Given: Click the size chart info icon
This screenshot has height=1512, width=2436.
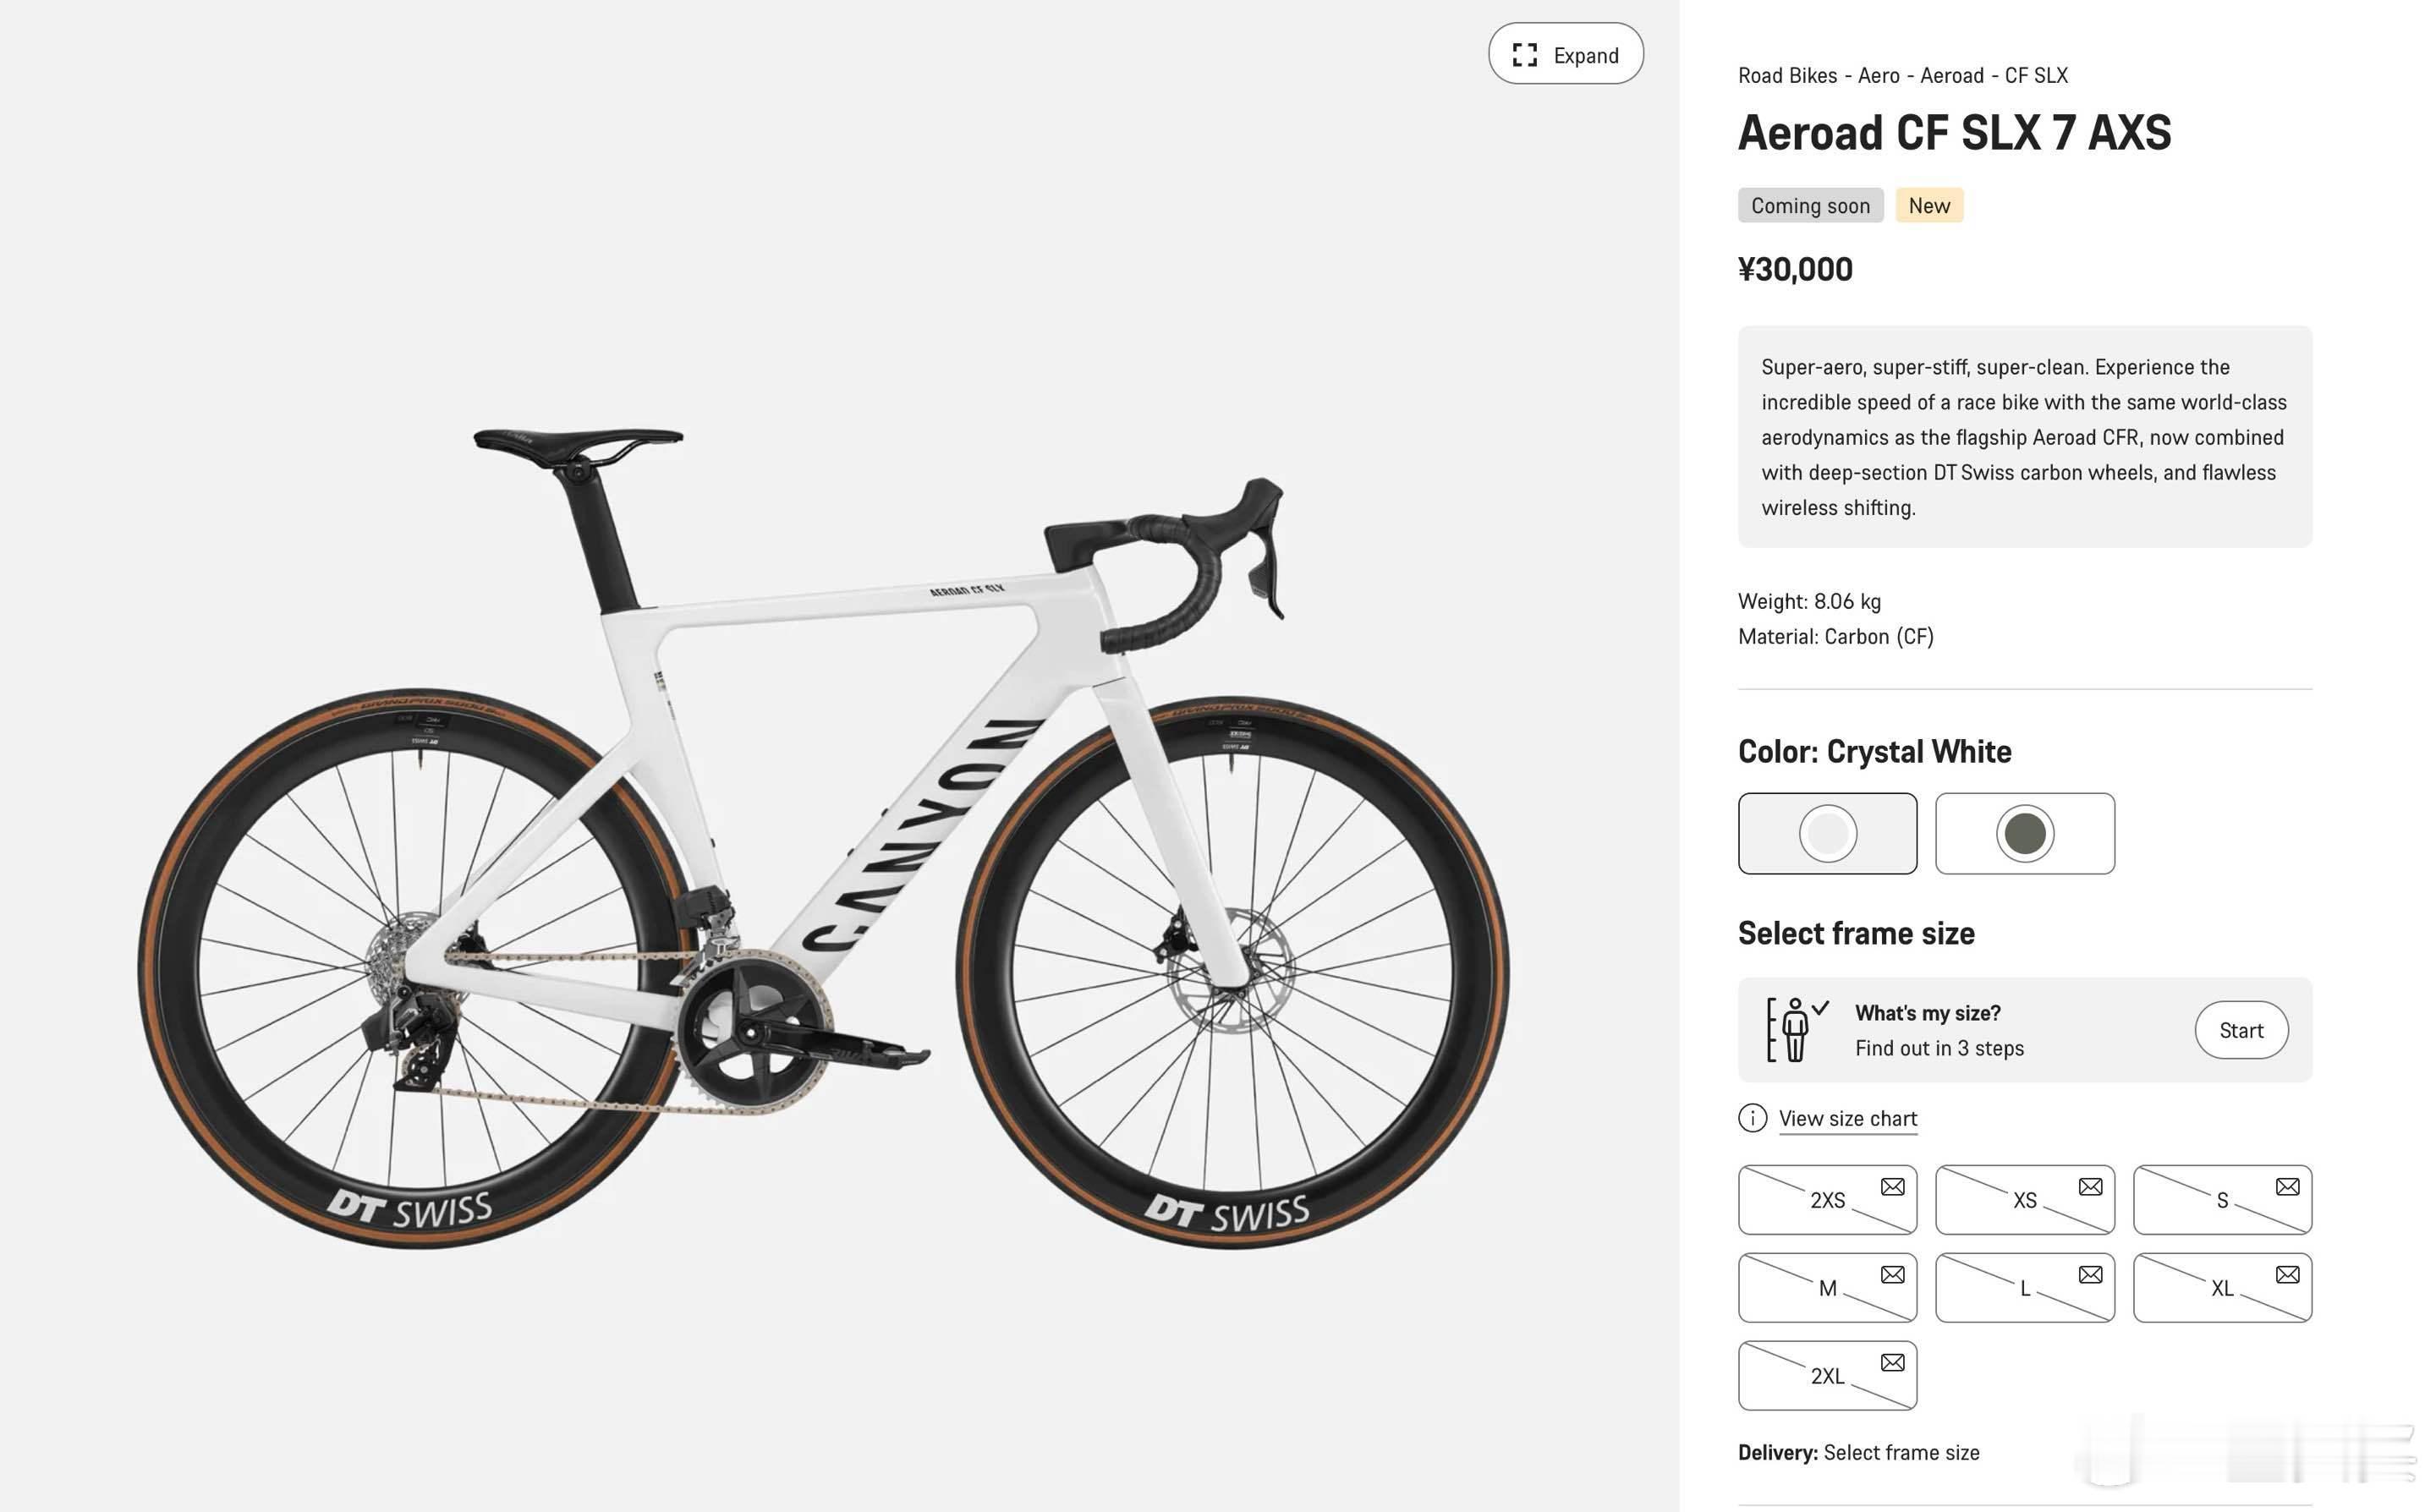Looking at the screenshot, I should [1752, 1118].
